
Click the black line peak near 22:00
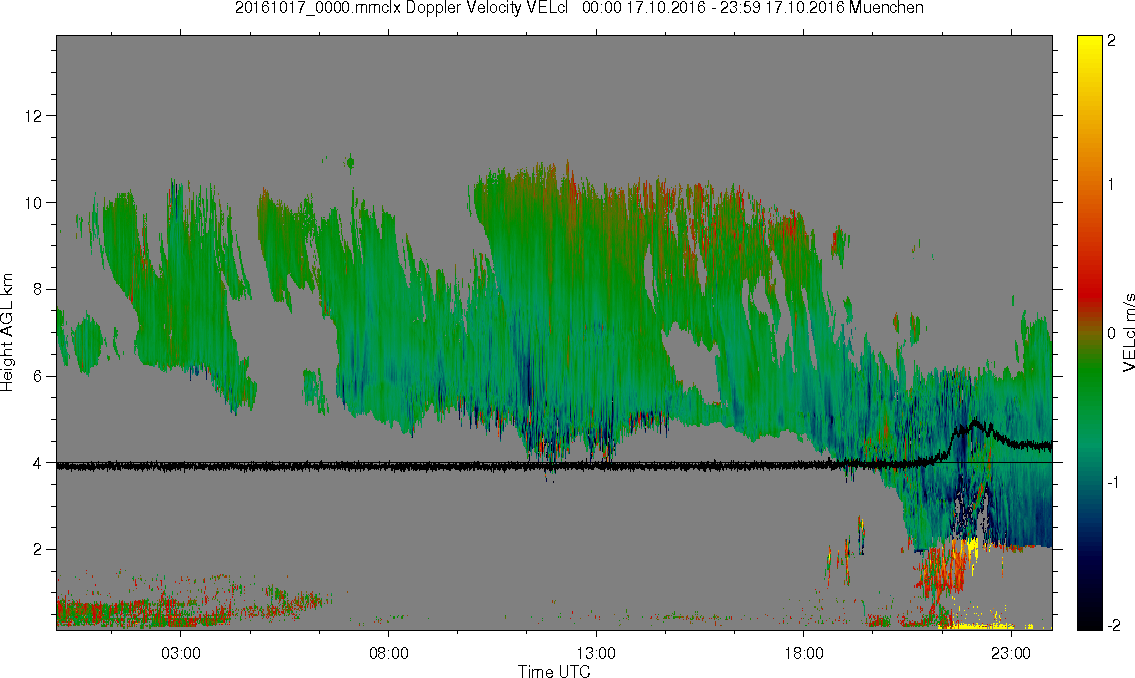[x=974, y=423]
